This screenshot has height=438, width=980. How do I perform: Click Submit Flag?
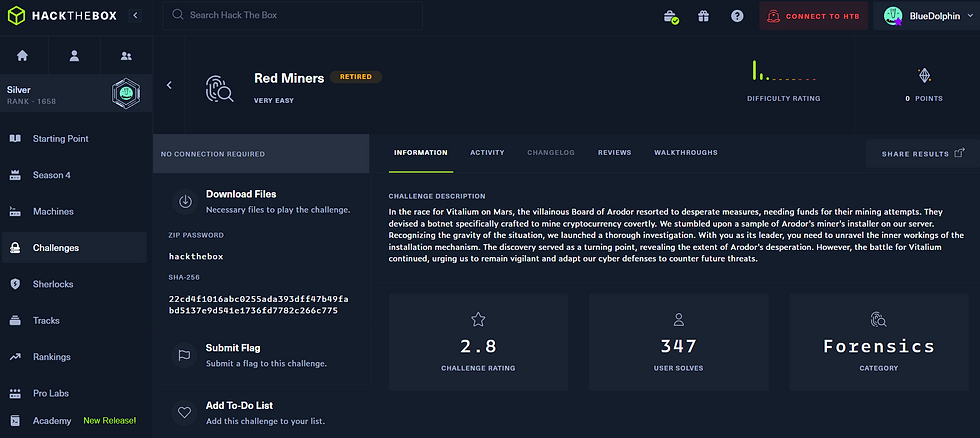232,348
